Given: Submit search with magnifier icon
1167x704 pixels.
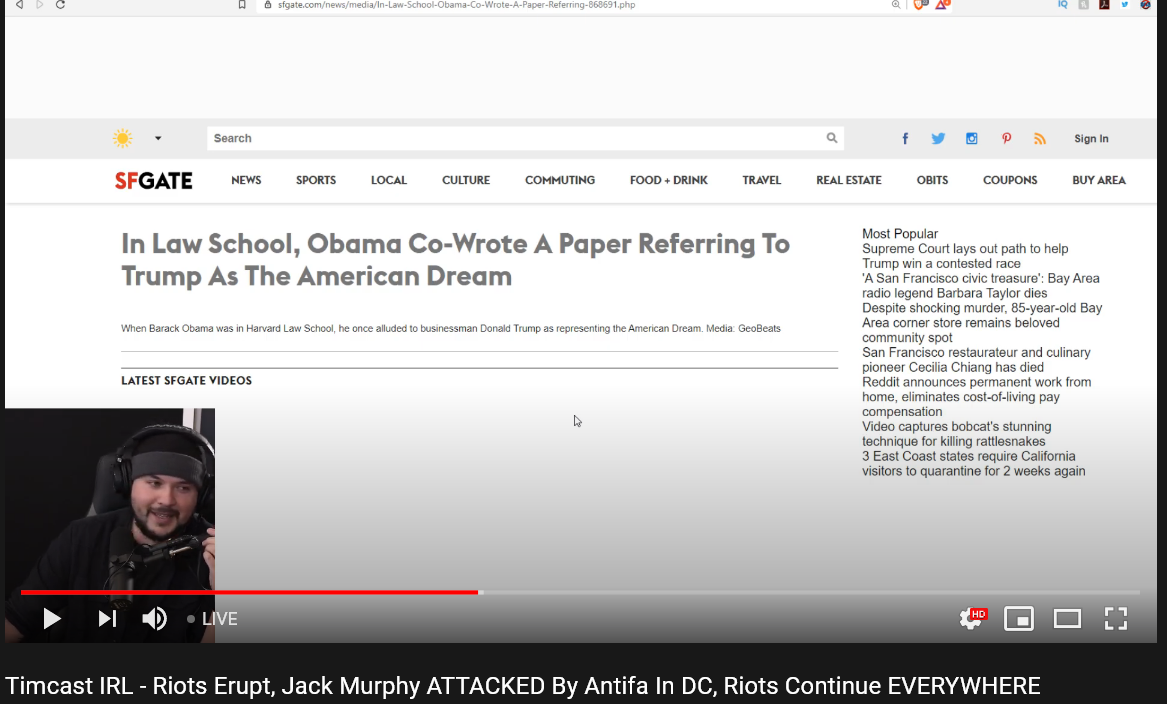Looking at the screenshot, I should [x=831, y=138].
